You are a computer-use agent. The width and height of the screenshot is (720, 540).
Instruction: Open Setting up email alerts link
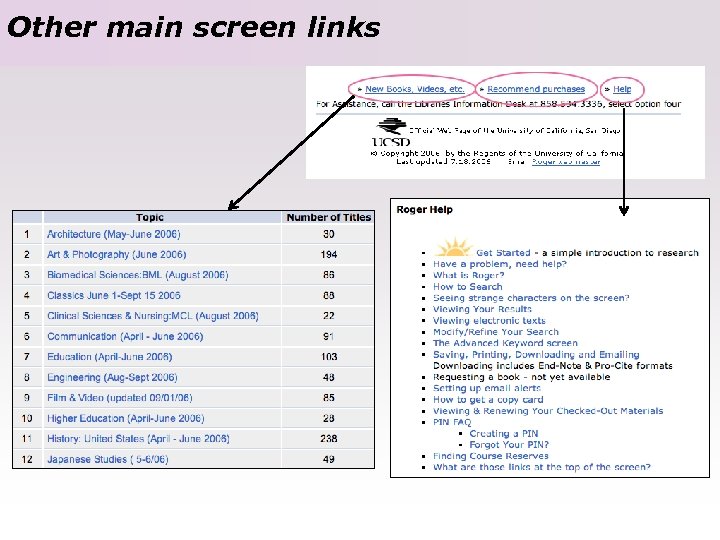(x=487, y=388)
